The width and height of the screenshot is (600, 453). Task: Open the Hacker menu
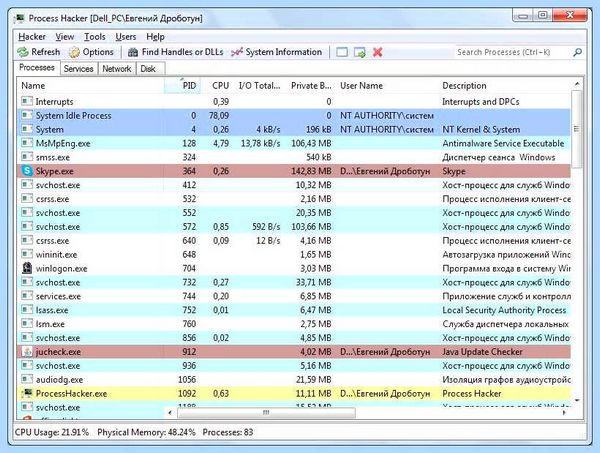coord(32,37)
